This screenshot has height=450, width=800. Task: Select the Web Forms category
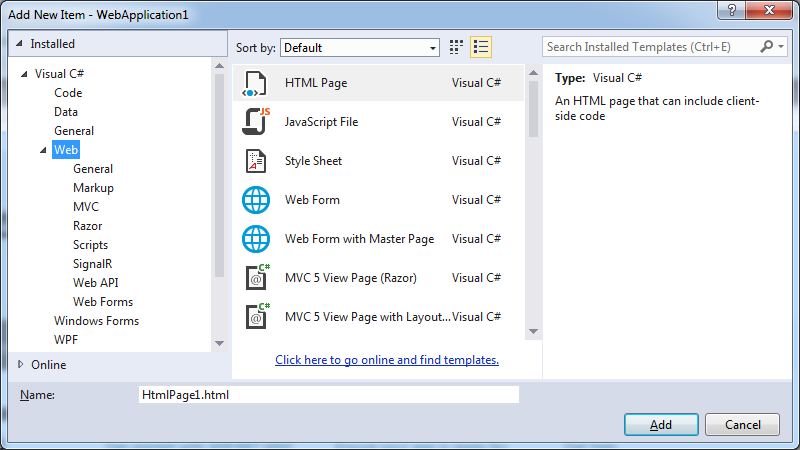[x=102, y=302]
